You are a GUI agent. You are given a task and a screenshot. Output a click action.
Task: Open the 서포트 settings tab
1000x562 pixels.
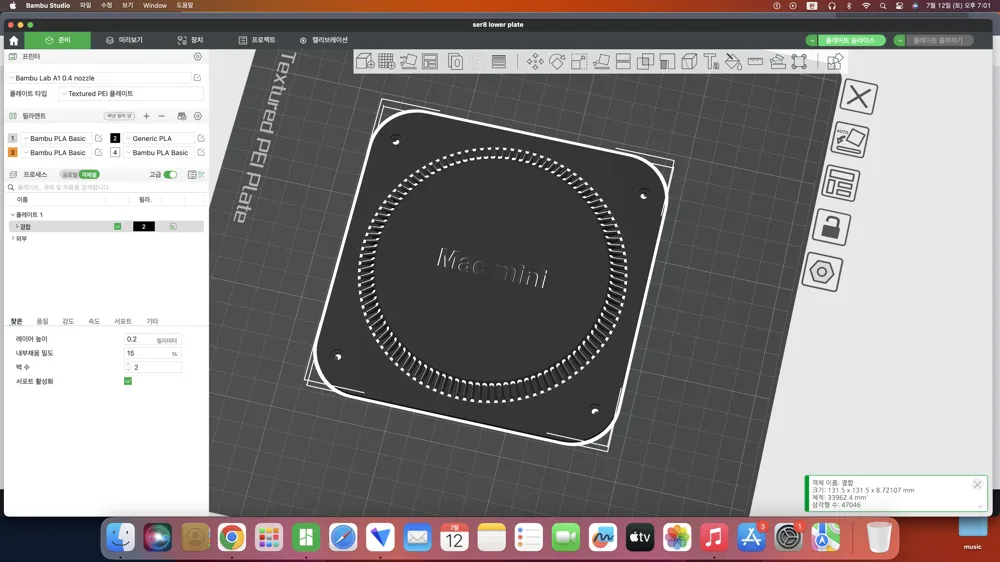[x=122, y=322]
